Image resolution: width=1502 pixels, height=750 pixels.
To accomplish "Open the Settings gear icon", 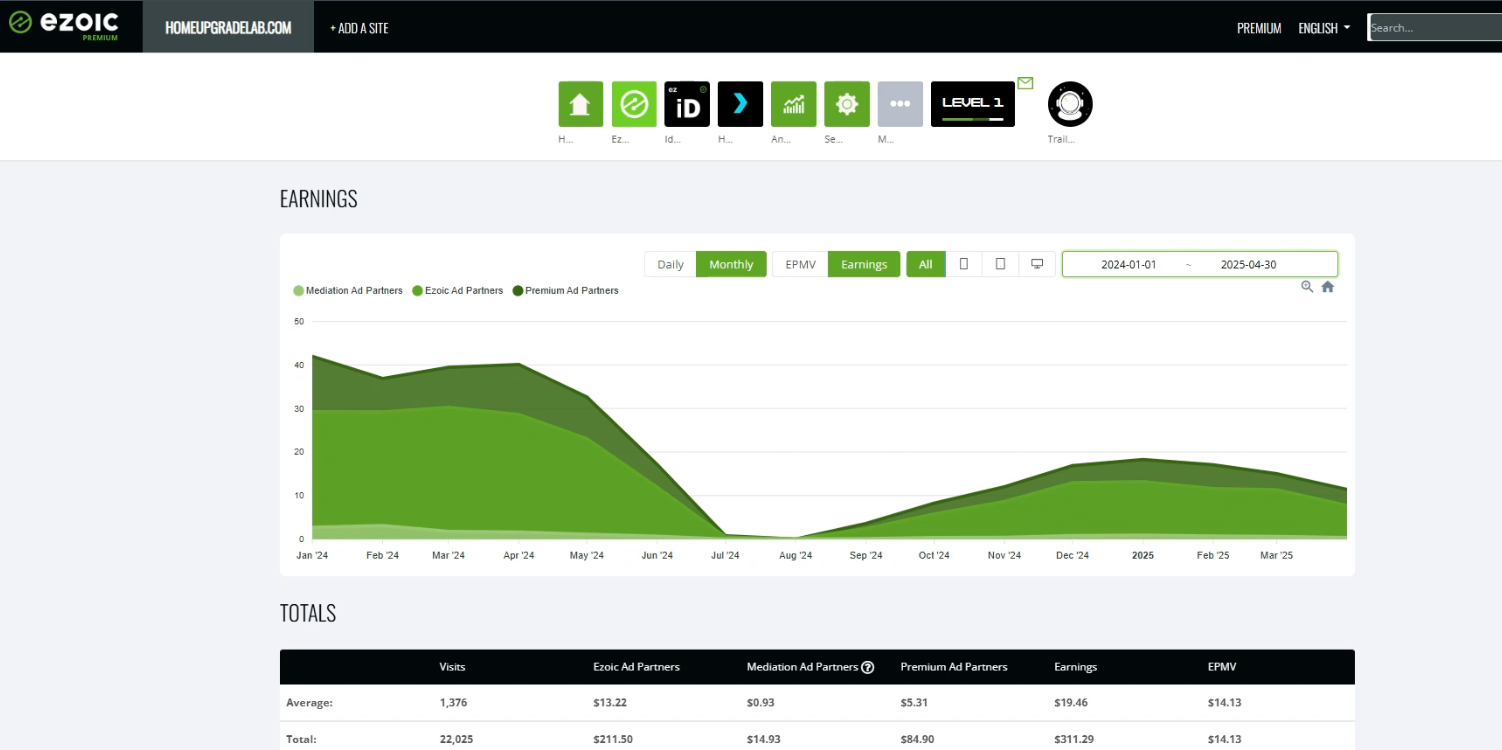I will (847, 104).
